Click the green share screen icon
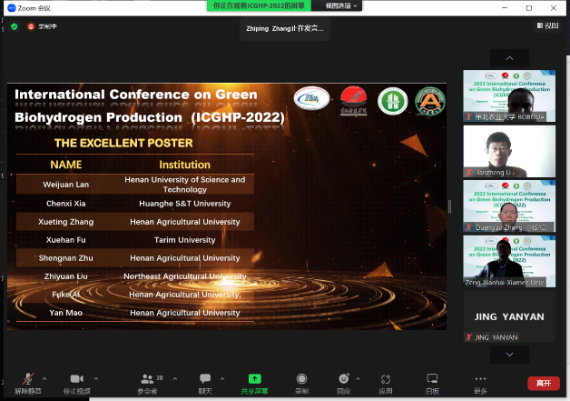Viewport: 570px width, 401px height. tap(254, 378)
